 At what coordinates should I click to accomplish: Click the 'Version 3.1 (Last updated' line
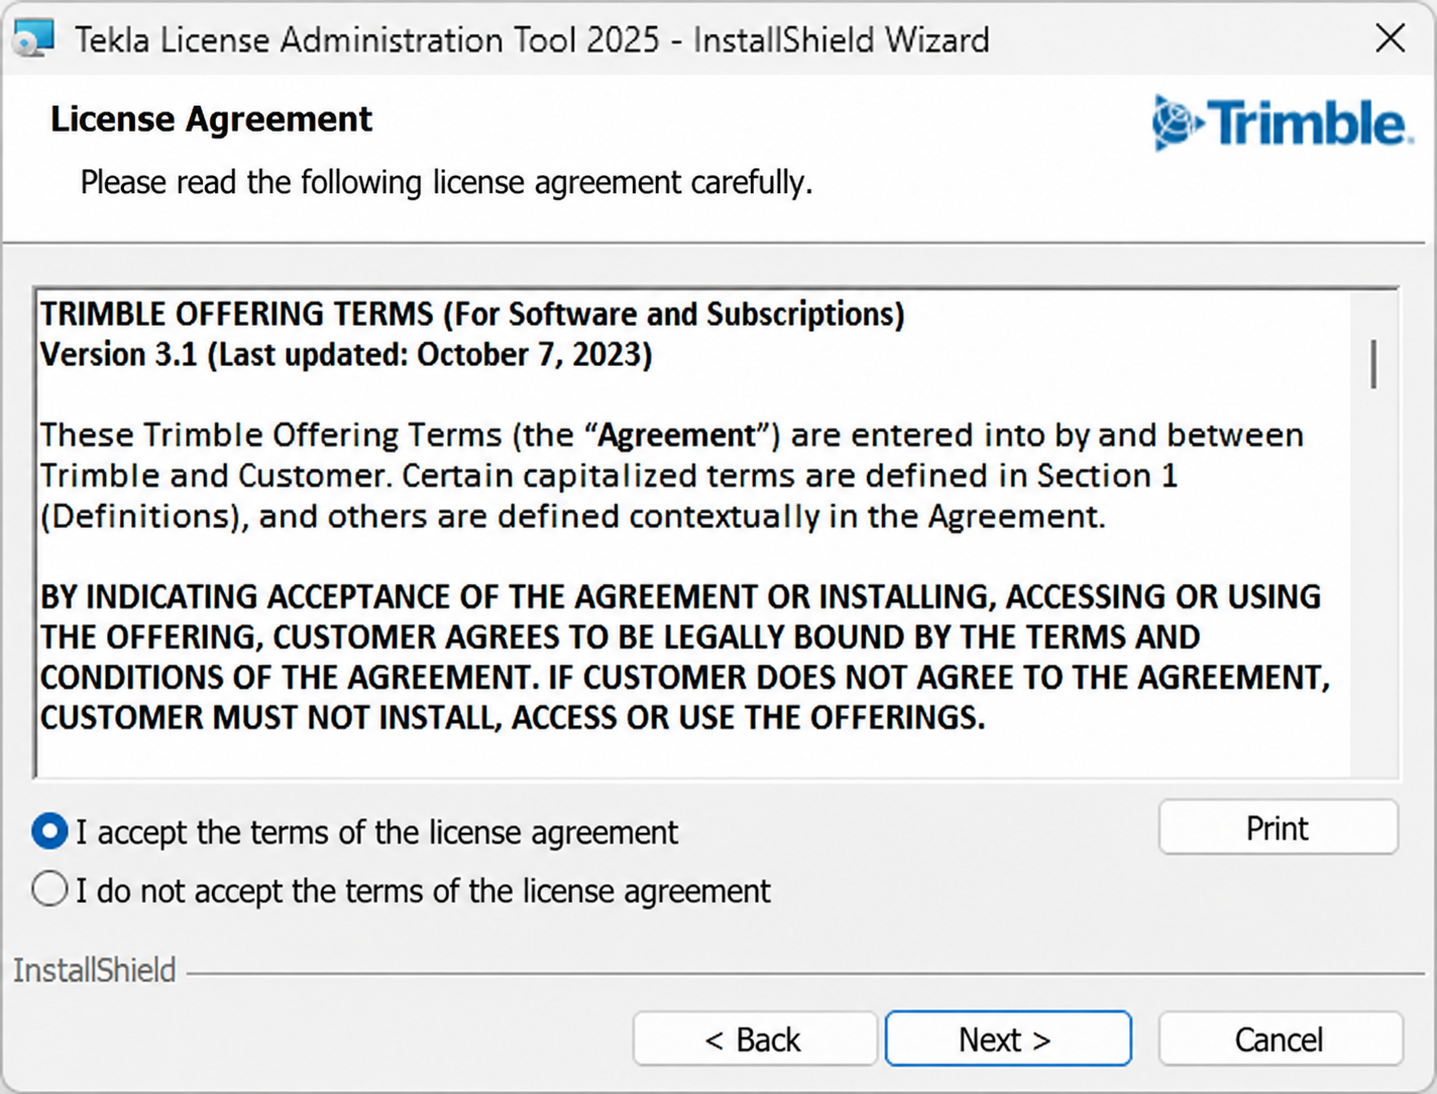[346, 355]
